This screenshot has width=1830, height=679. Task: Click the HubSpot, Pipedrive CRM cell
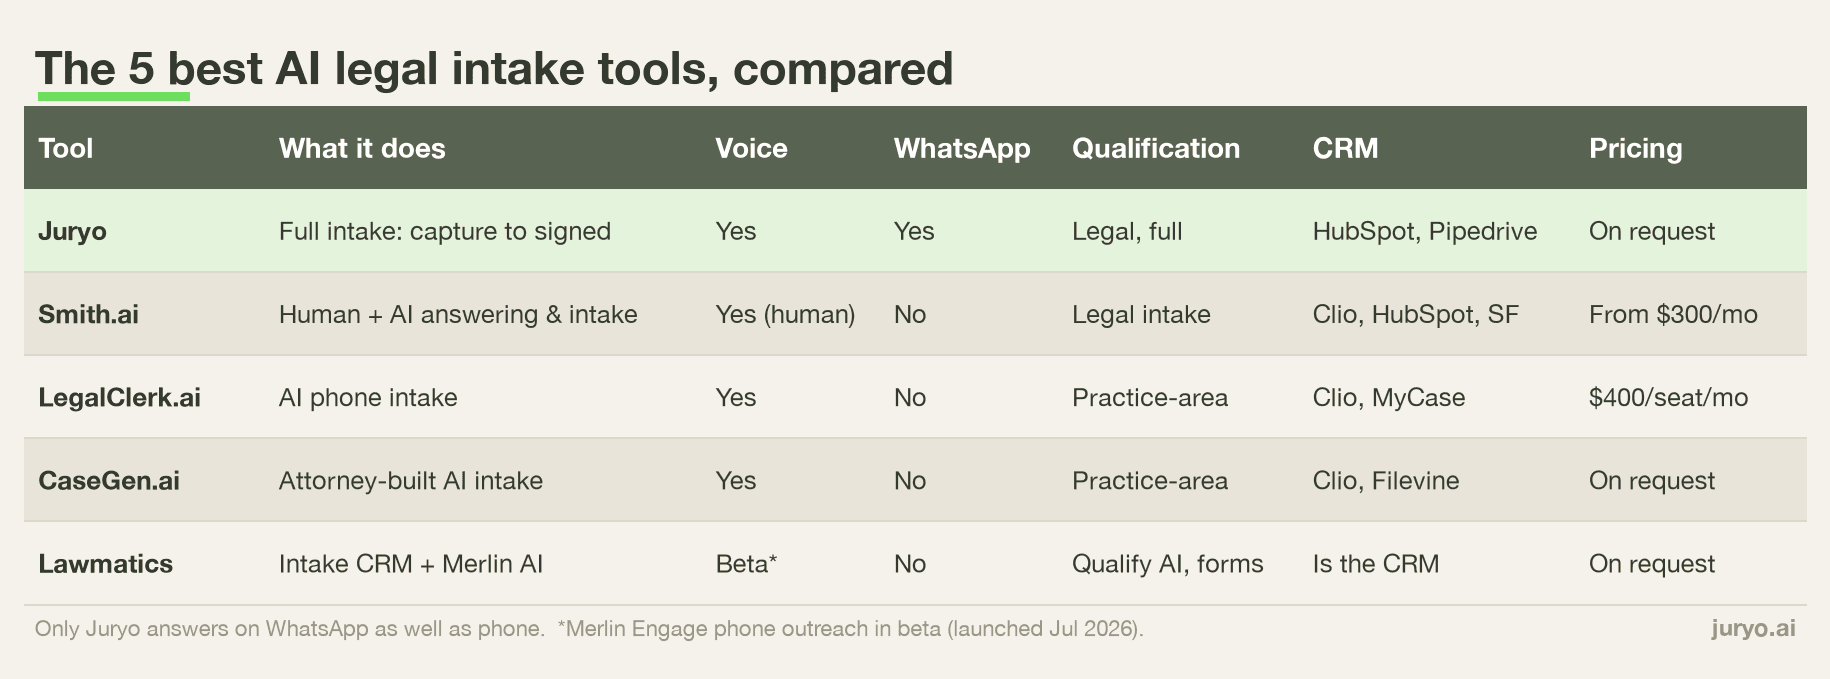(x=1424, y=231)
